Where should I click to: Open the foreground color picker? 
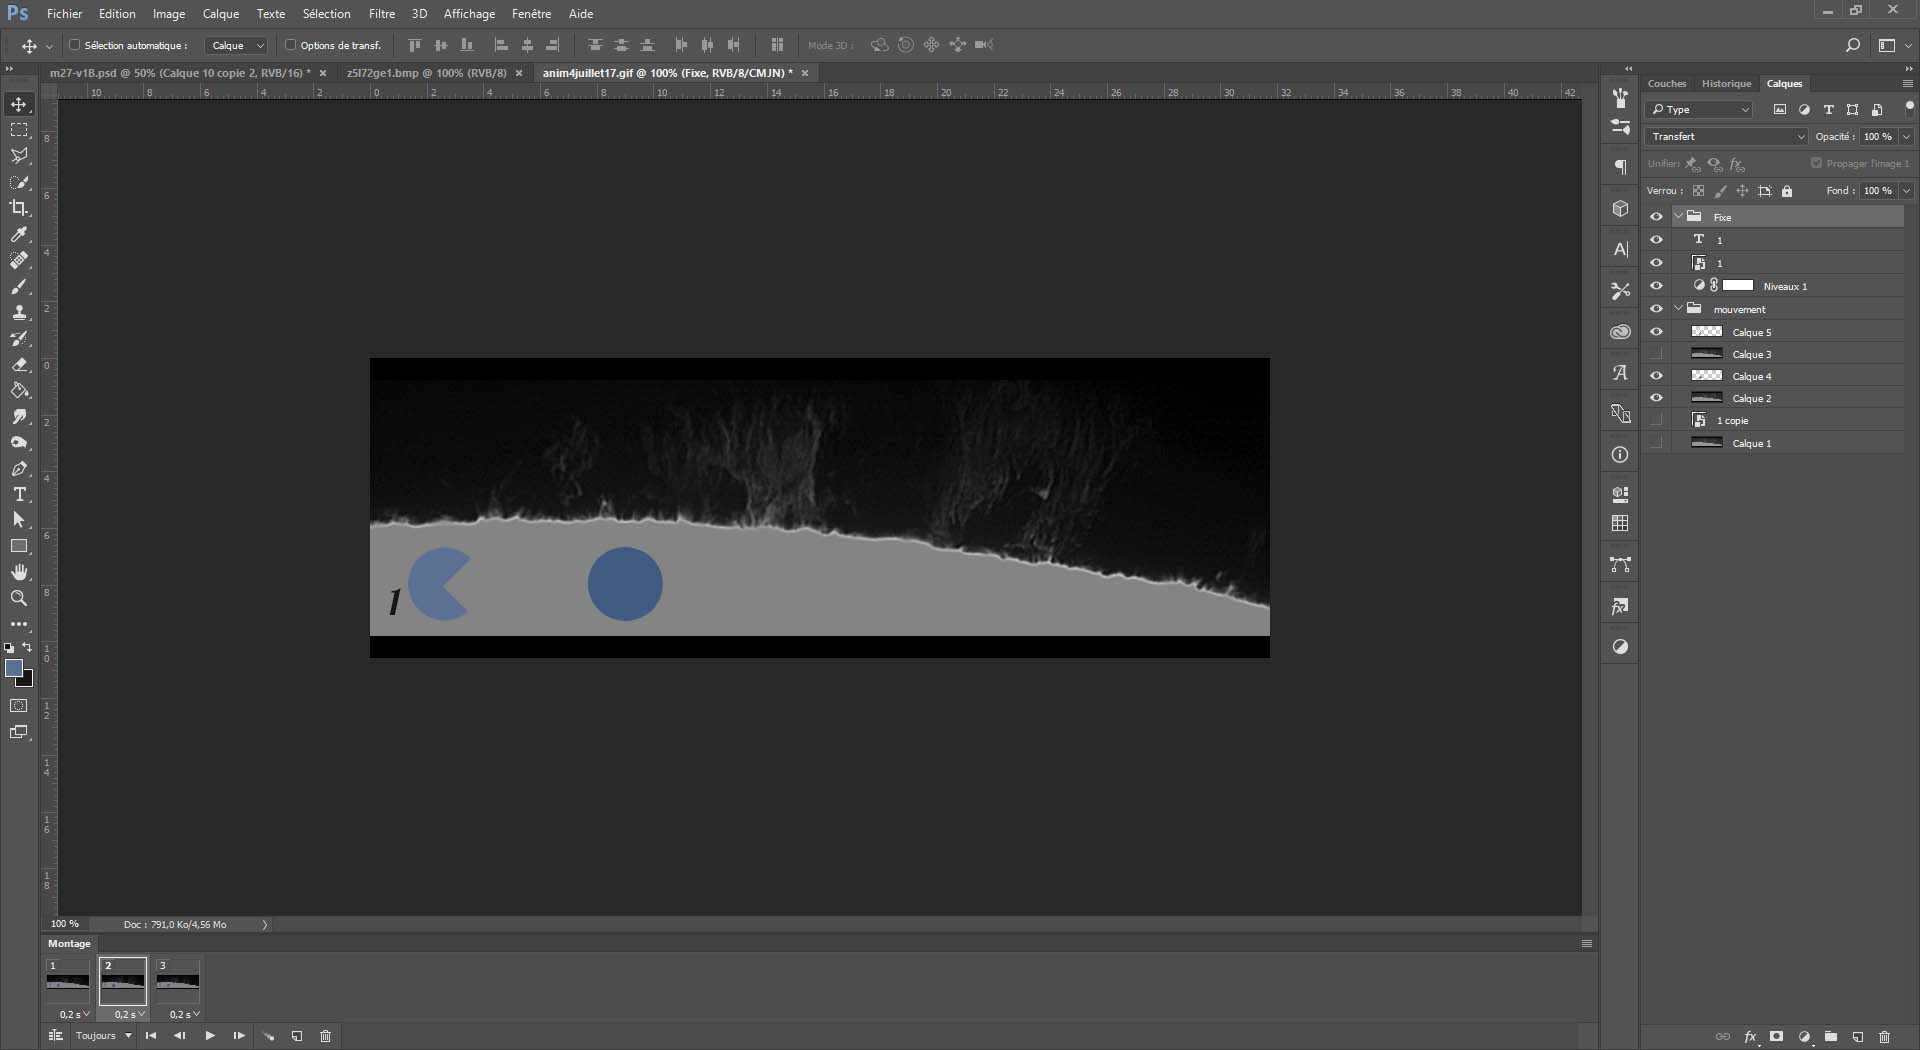(13, 668)
